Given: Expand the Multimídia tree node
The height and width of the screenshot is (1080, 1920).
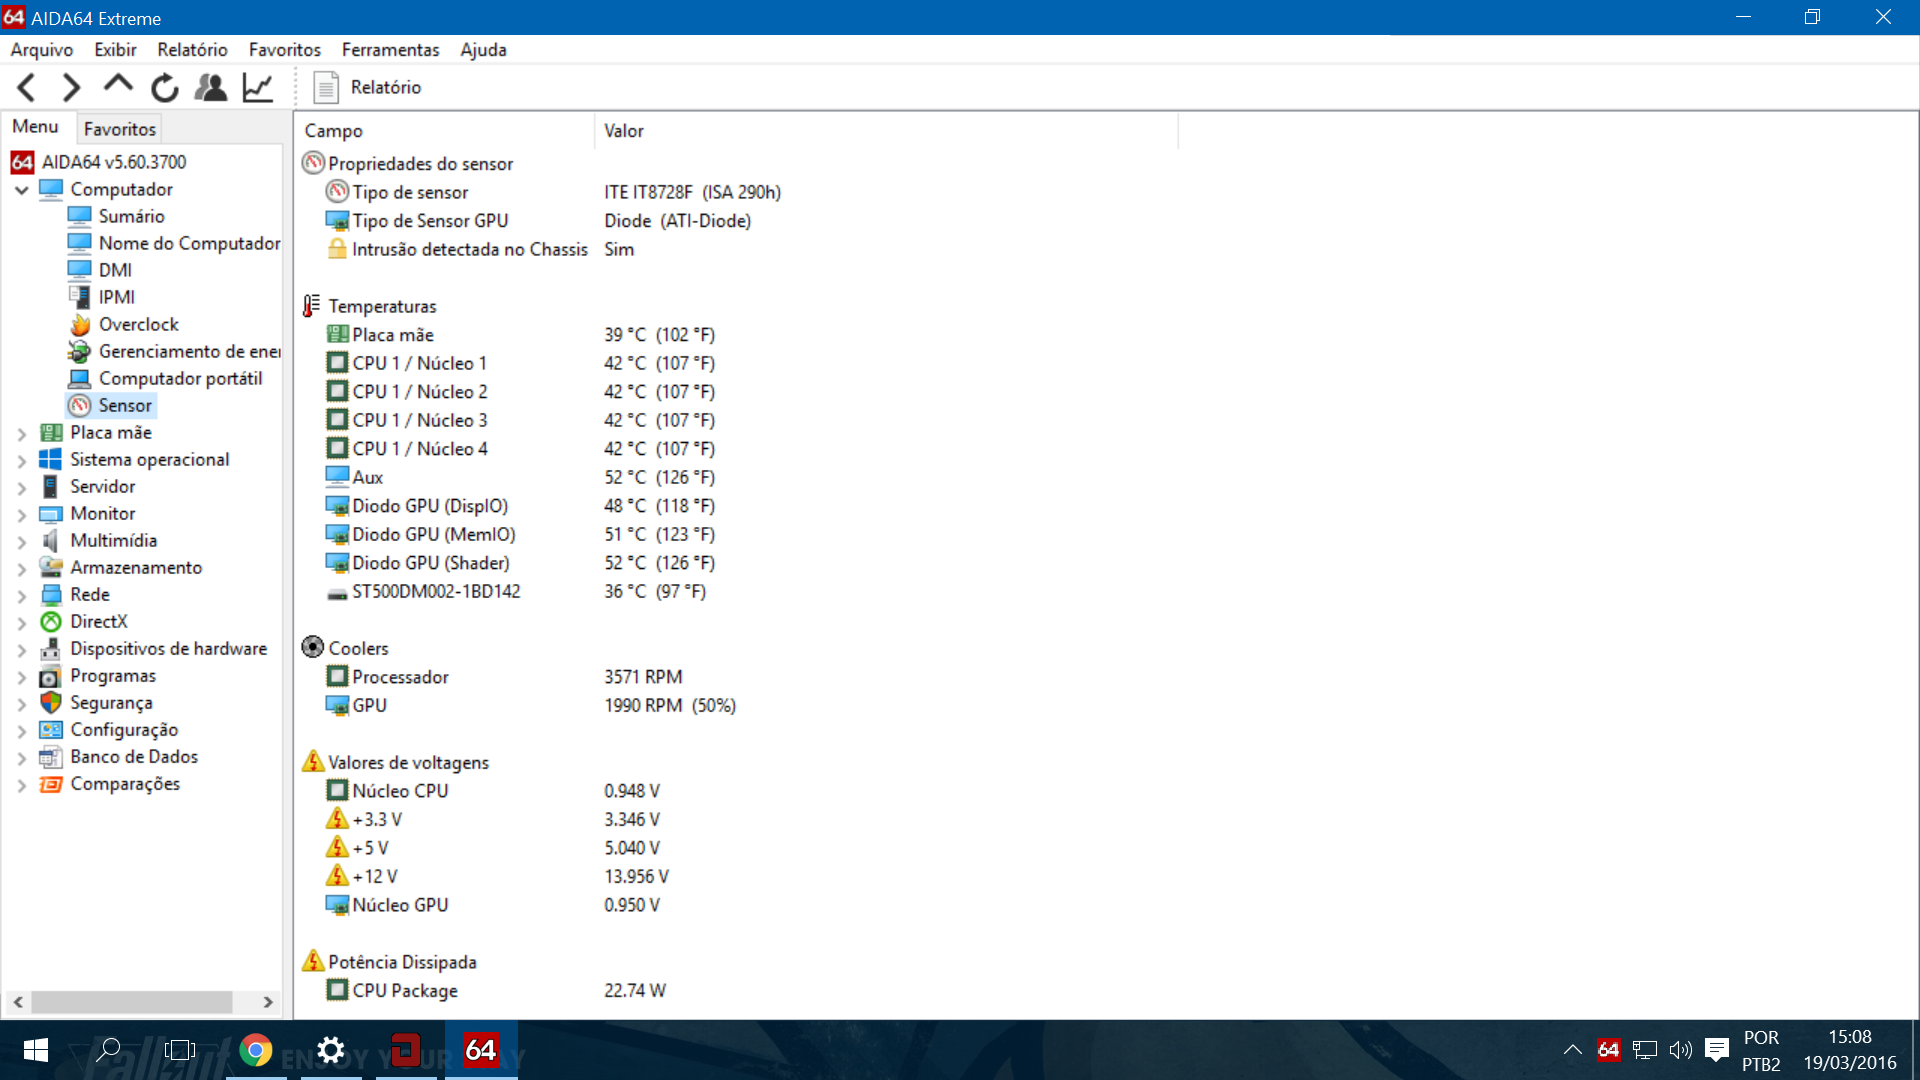Looking at the screenshot, I should click(21, 542).
